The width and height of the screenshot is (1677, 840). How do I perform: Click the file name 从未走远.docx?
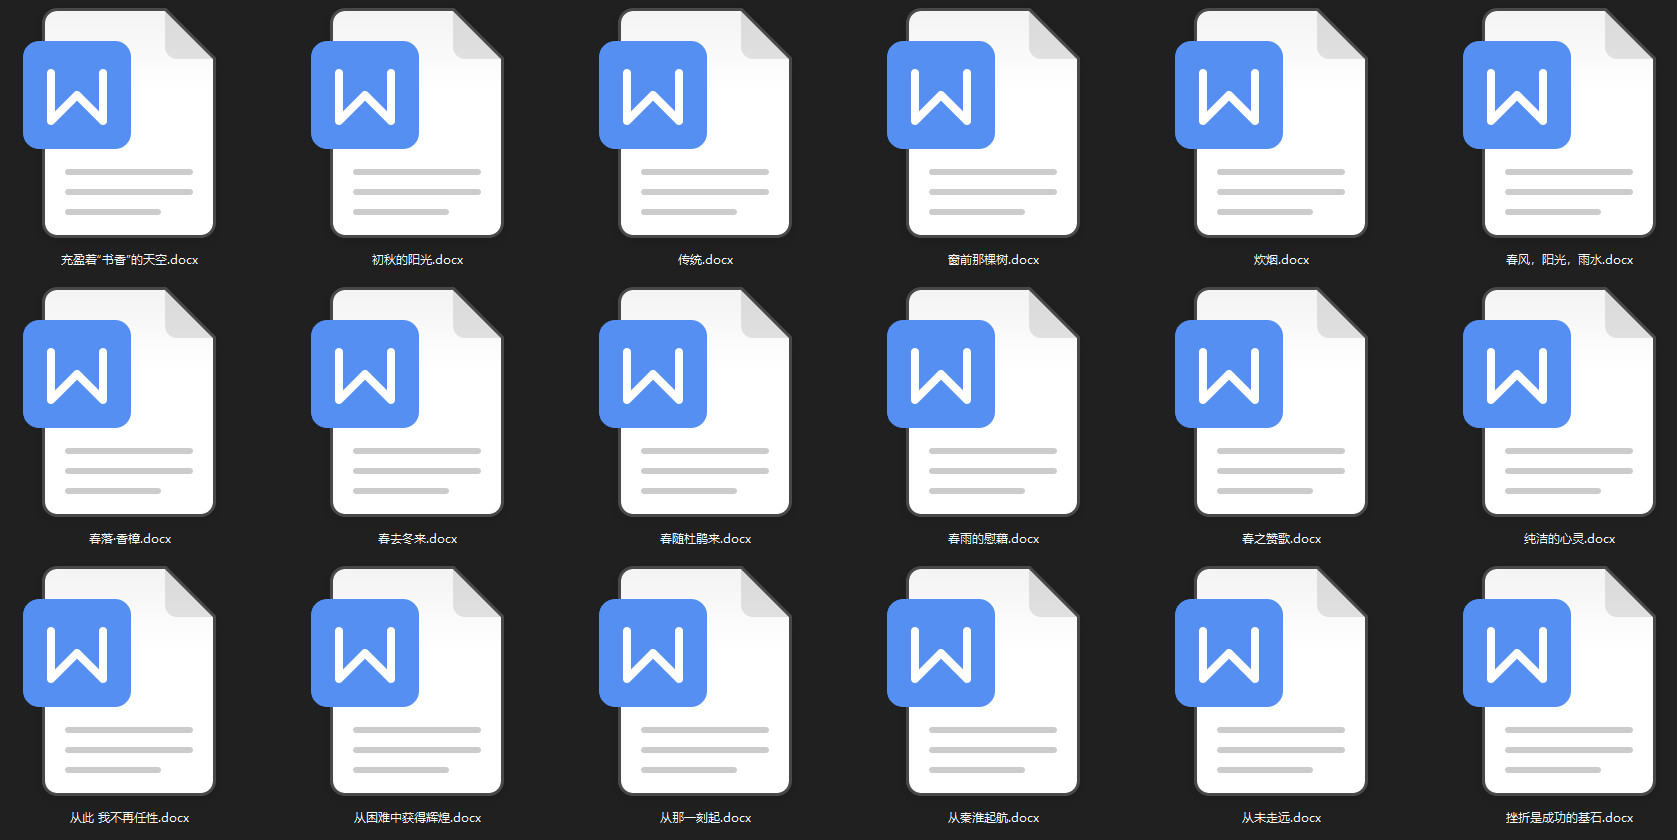[1282, 818]
